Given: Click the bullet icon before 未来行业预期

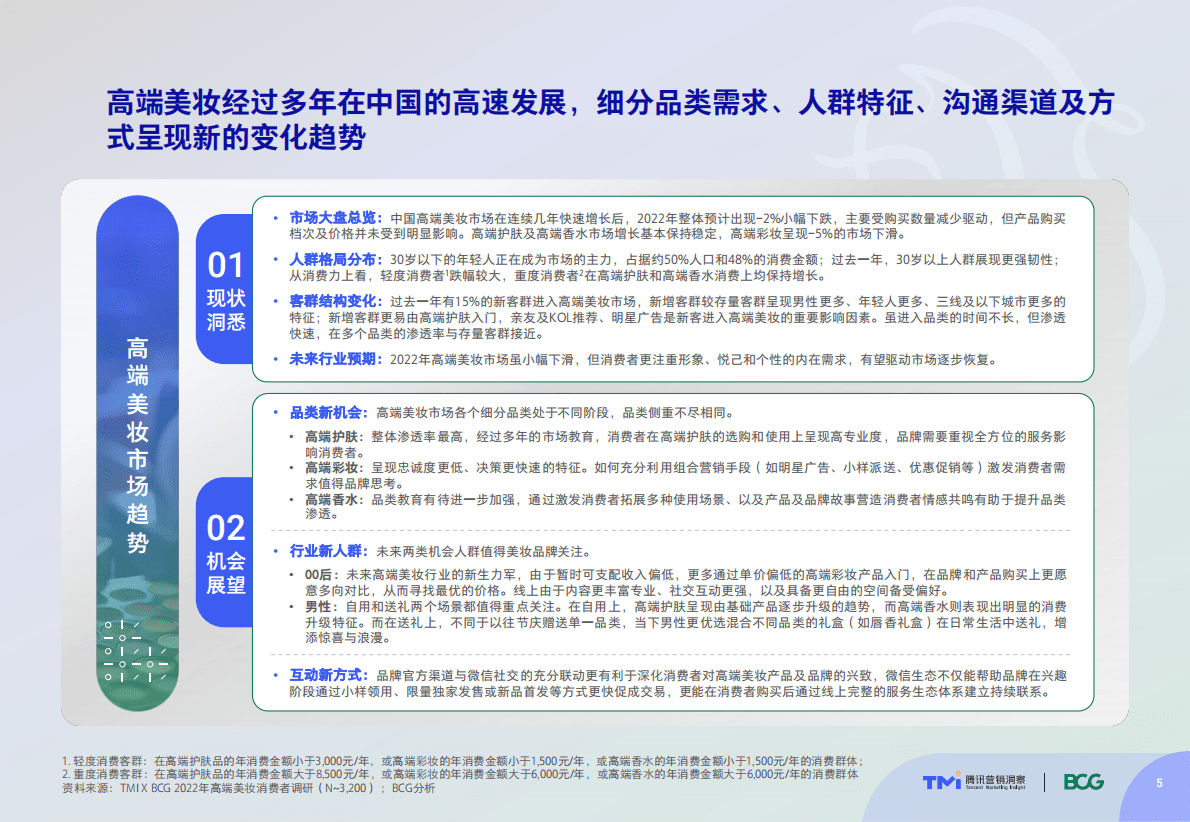Looking at the screenshot, I should [277, 358].
